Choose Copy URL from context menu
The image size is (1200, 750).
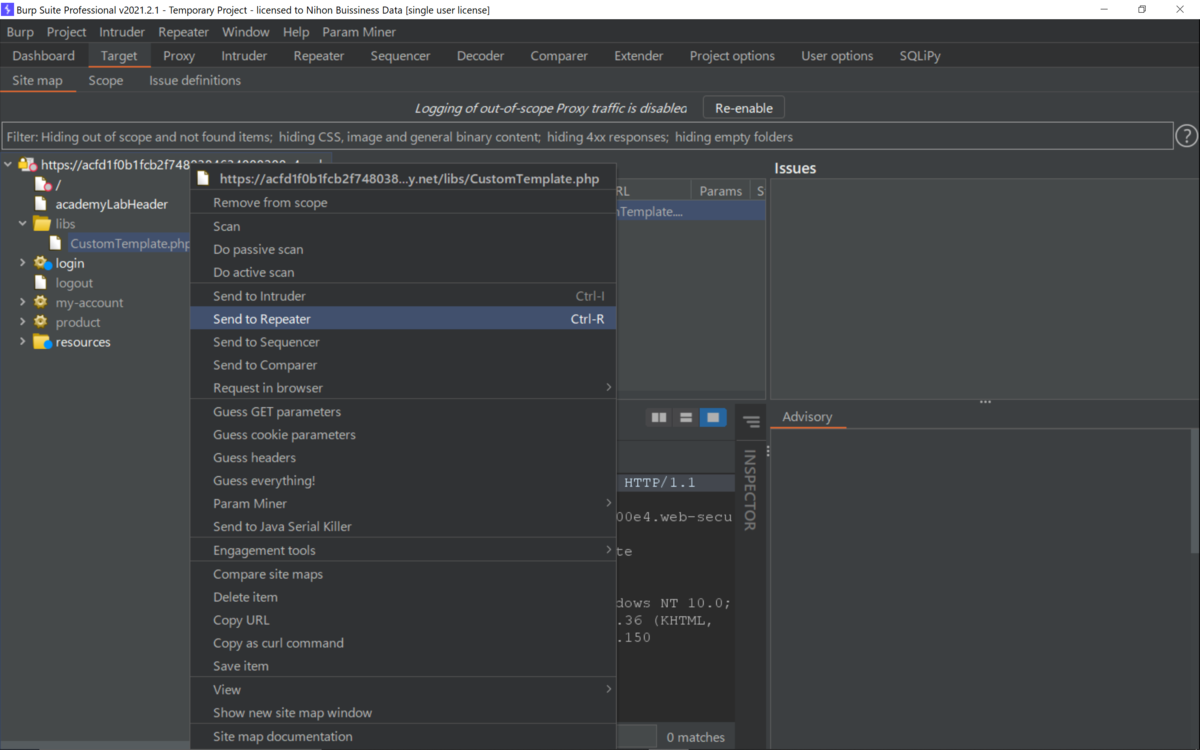[x=403, y=620]
